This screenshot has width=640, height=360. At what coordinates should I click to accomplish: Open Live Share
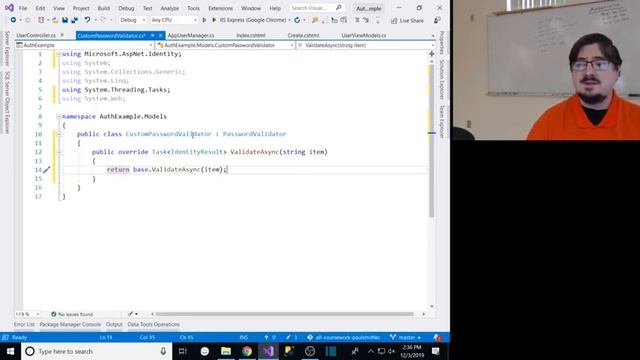[407, 20]
